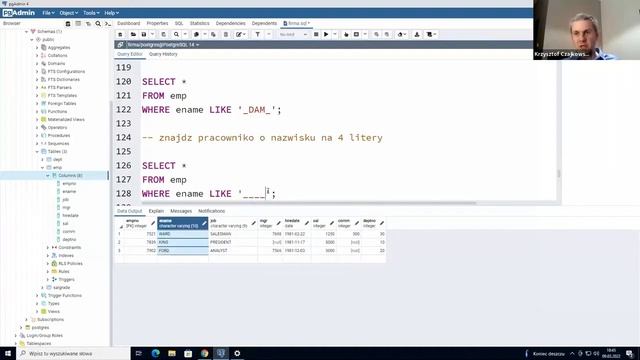Viewport: 640px width, 360px height.
Task: Select the job column header in results
Action: pyautogui.click(x=233, y=223)
